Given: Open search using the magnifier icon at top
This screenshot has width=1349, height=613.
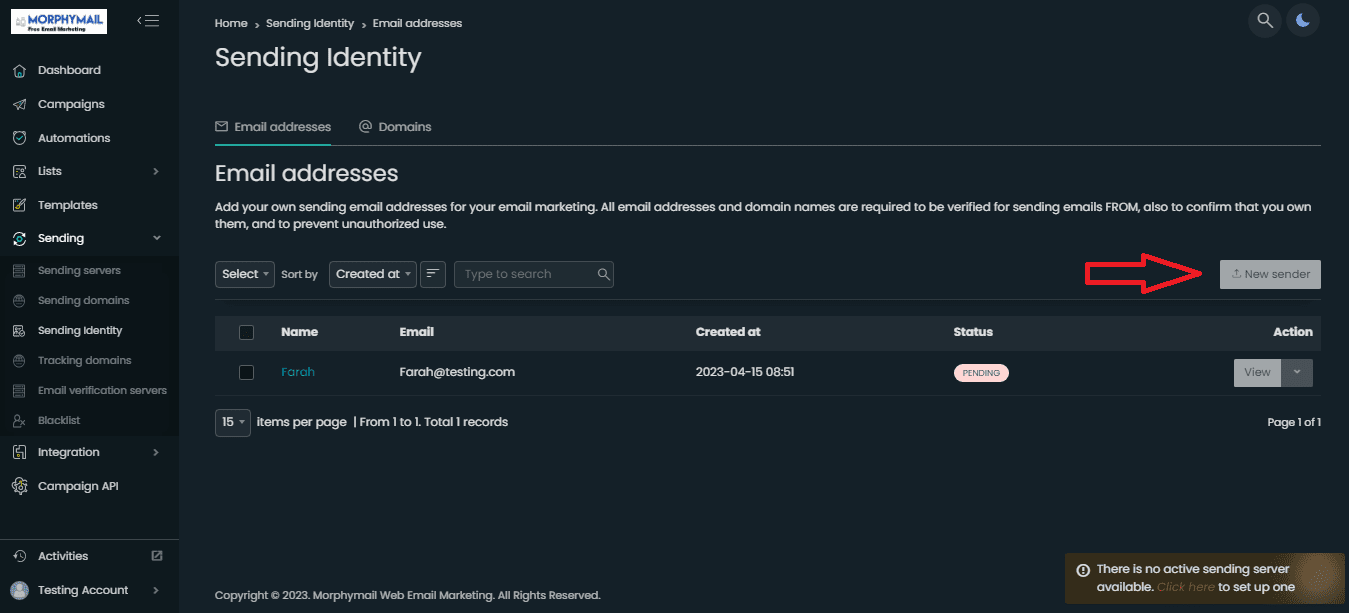Looking at the screenshot, I should coord(1265,21).
